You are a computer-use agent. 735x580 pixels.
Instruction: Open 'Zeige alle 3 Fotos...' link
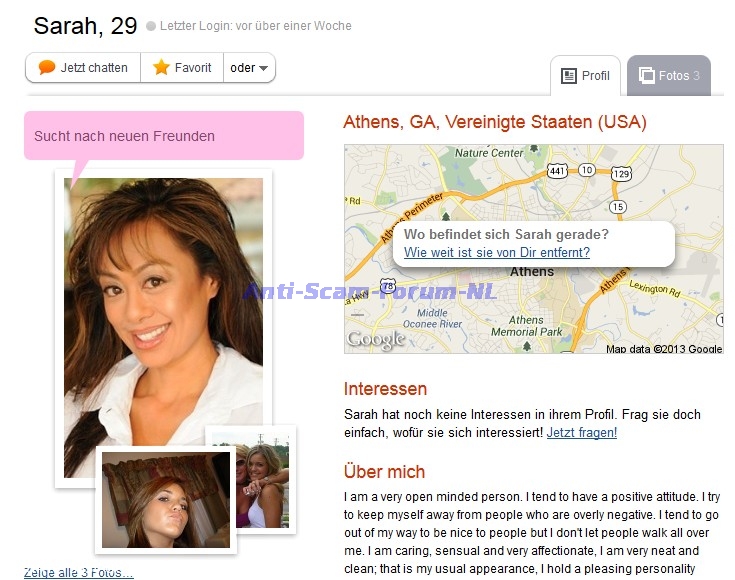pyautogui.click(x=79, y=572)
